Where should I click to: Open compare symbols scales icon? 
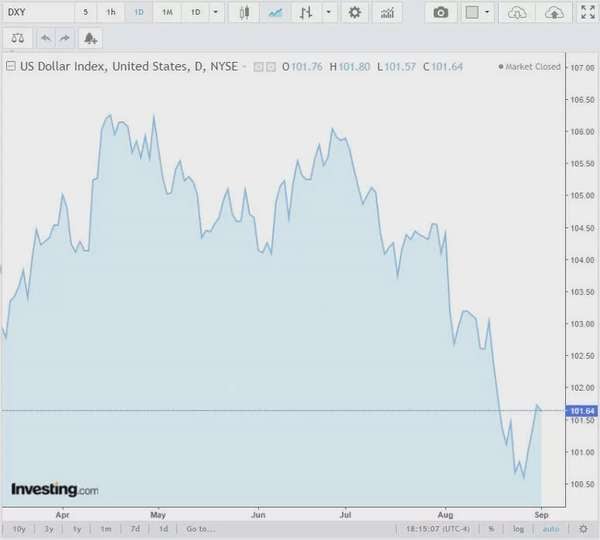click(18, 38)
